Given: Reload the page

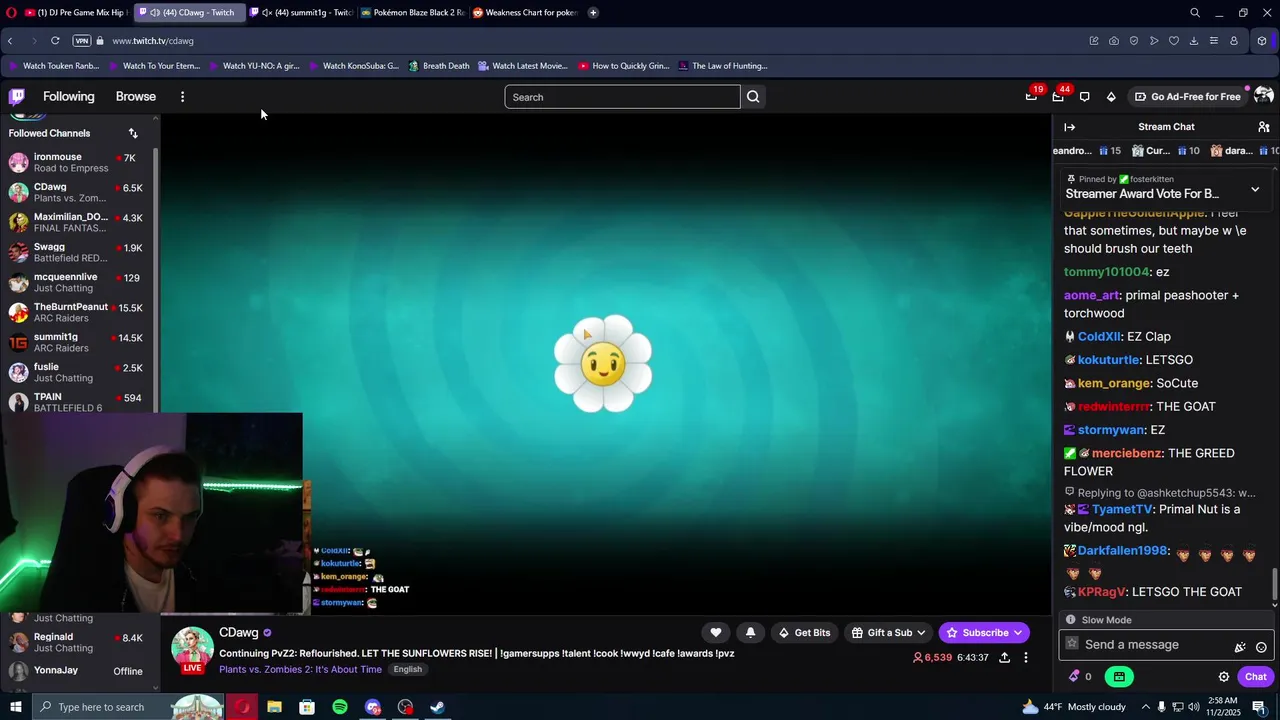Looking at the screenshot, I should (55, 41).
